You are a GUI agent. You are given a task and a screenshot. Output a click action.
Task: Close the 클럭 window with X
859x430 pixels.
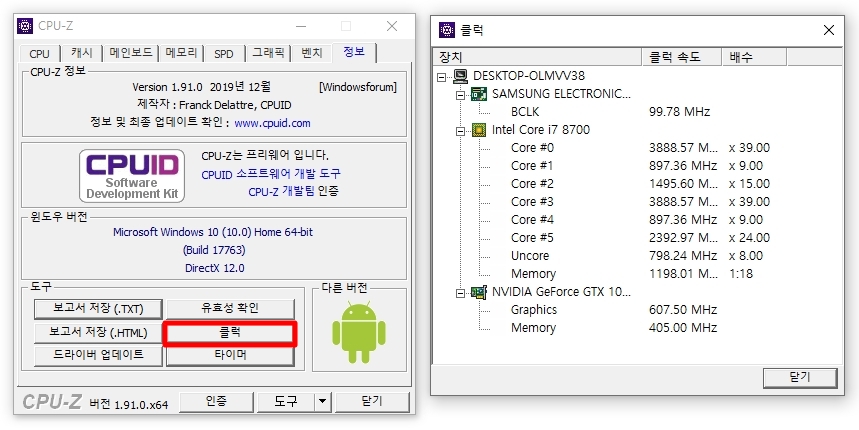pyautogui.click(x=829, y=30)
